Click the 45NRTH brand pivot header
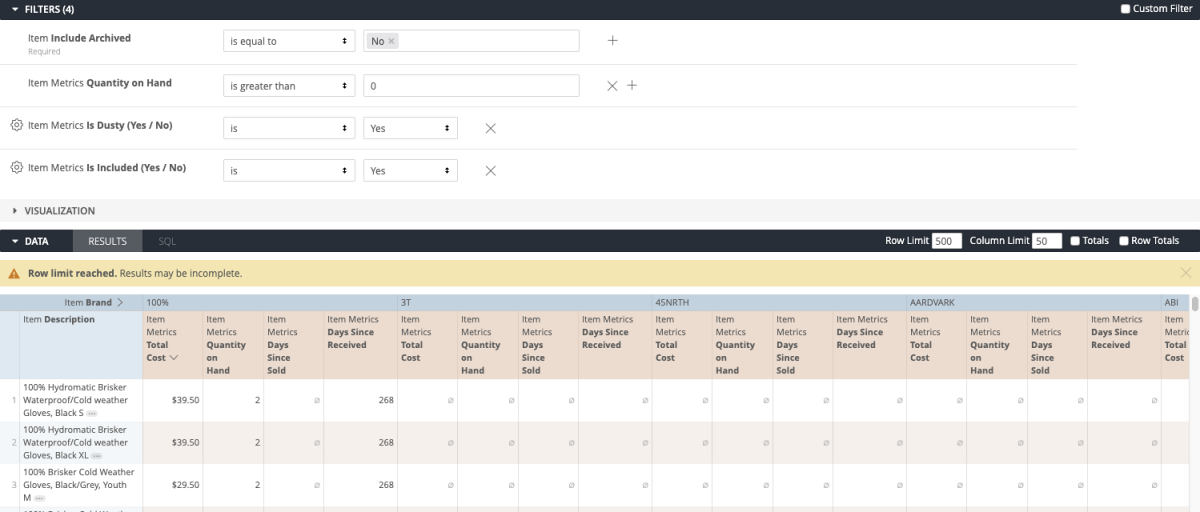Image resolution: width=1200 pixels, height=512 pixels. coord(779,302)
